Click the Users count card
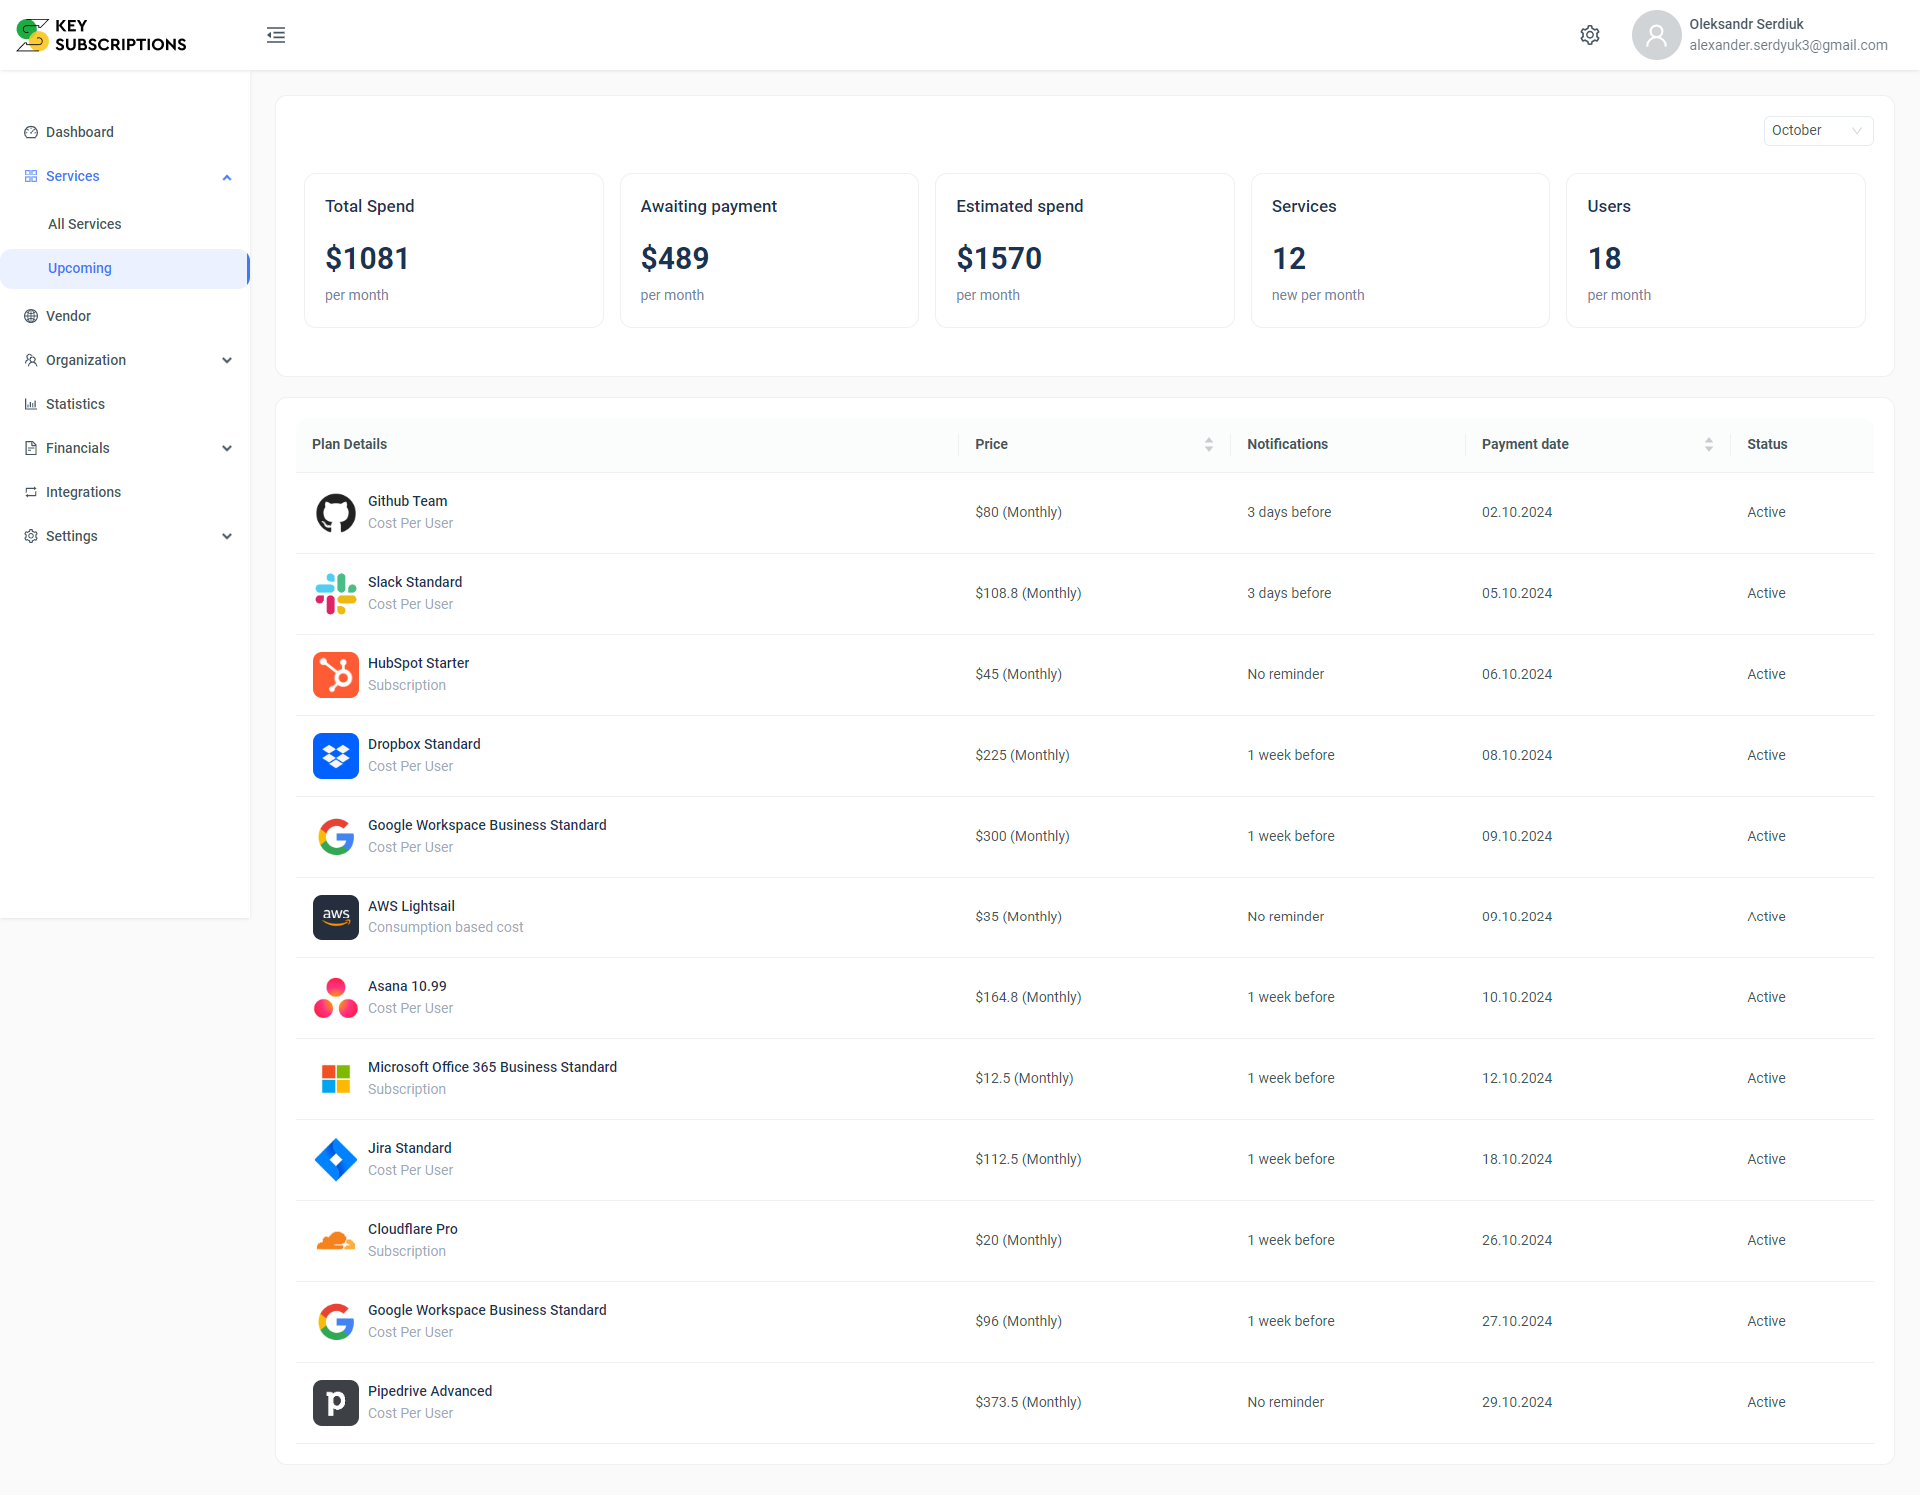The height and width of the screenshot is (1495, 1920). (x=1716, y=251)
